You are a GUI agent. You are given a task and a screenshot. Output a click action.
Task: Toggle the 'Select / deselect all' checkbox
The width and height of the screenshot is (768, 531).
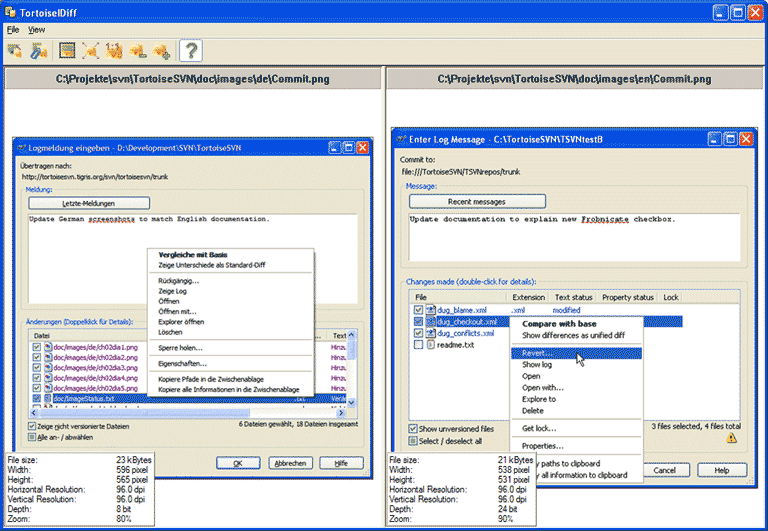[413, 441]
